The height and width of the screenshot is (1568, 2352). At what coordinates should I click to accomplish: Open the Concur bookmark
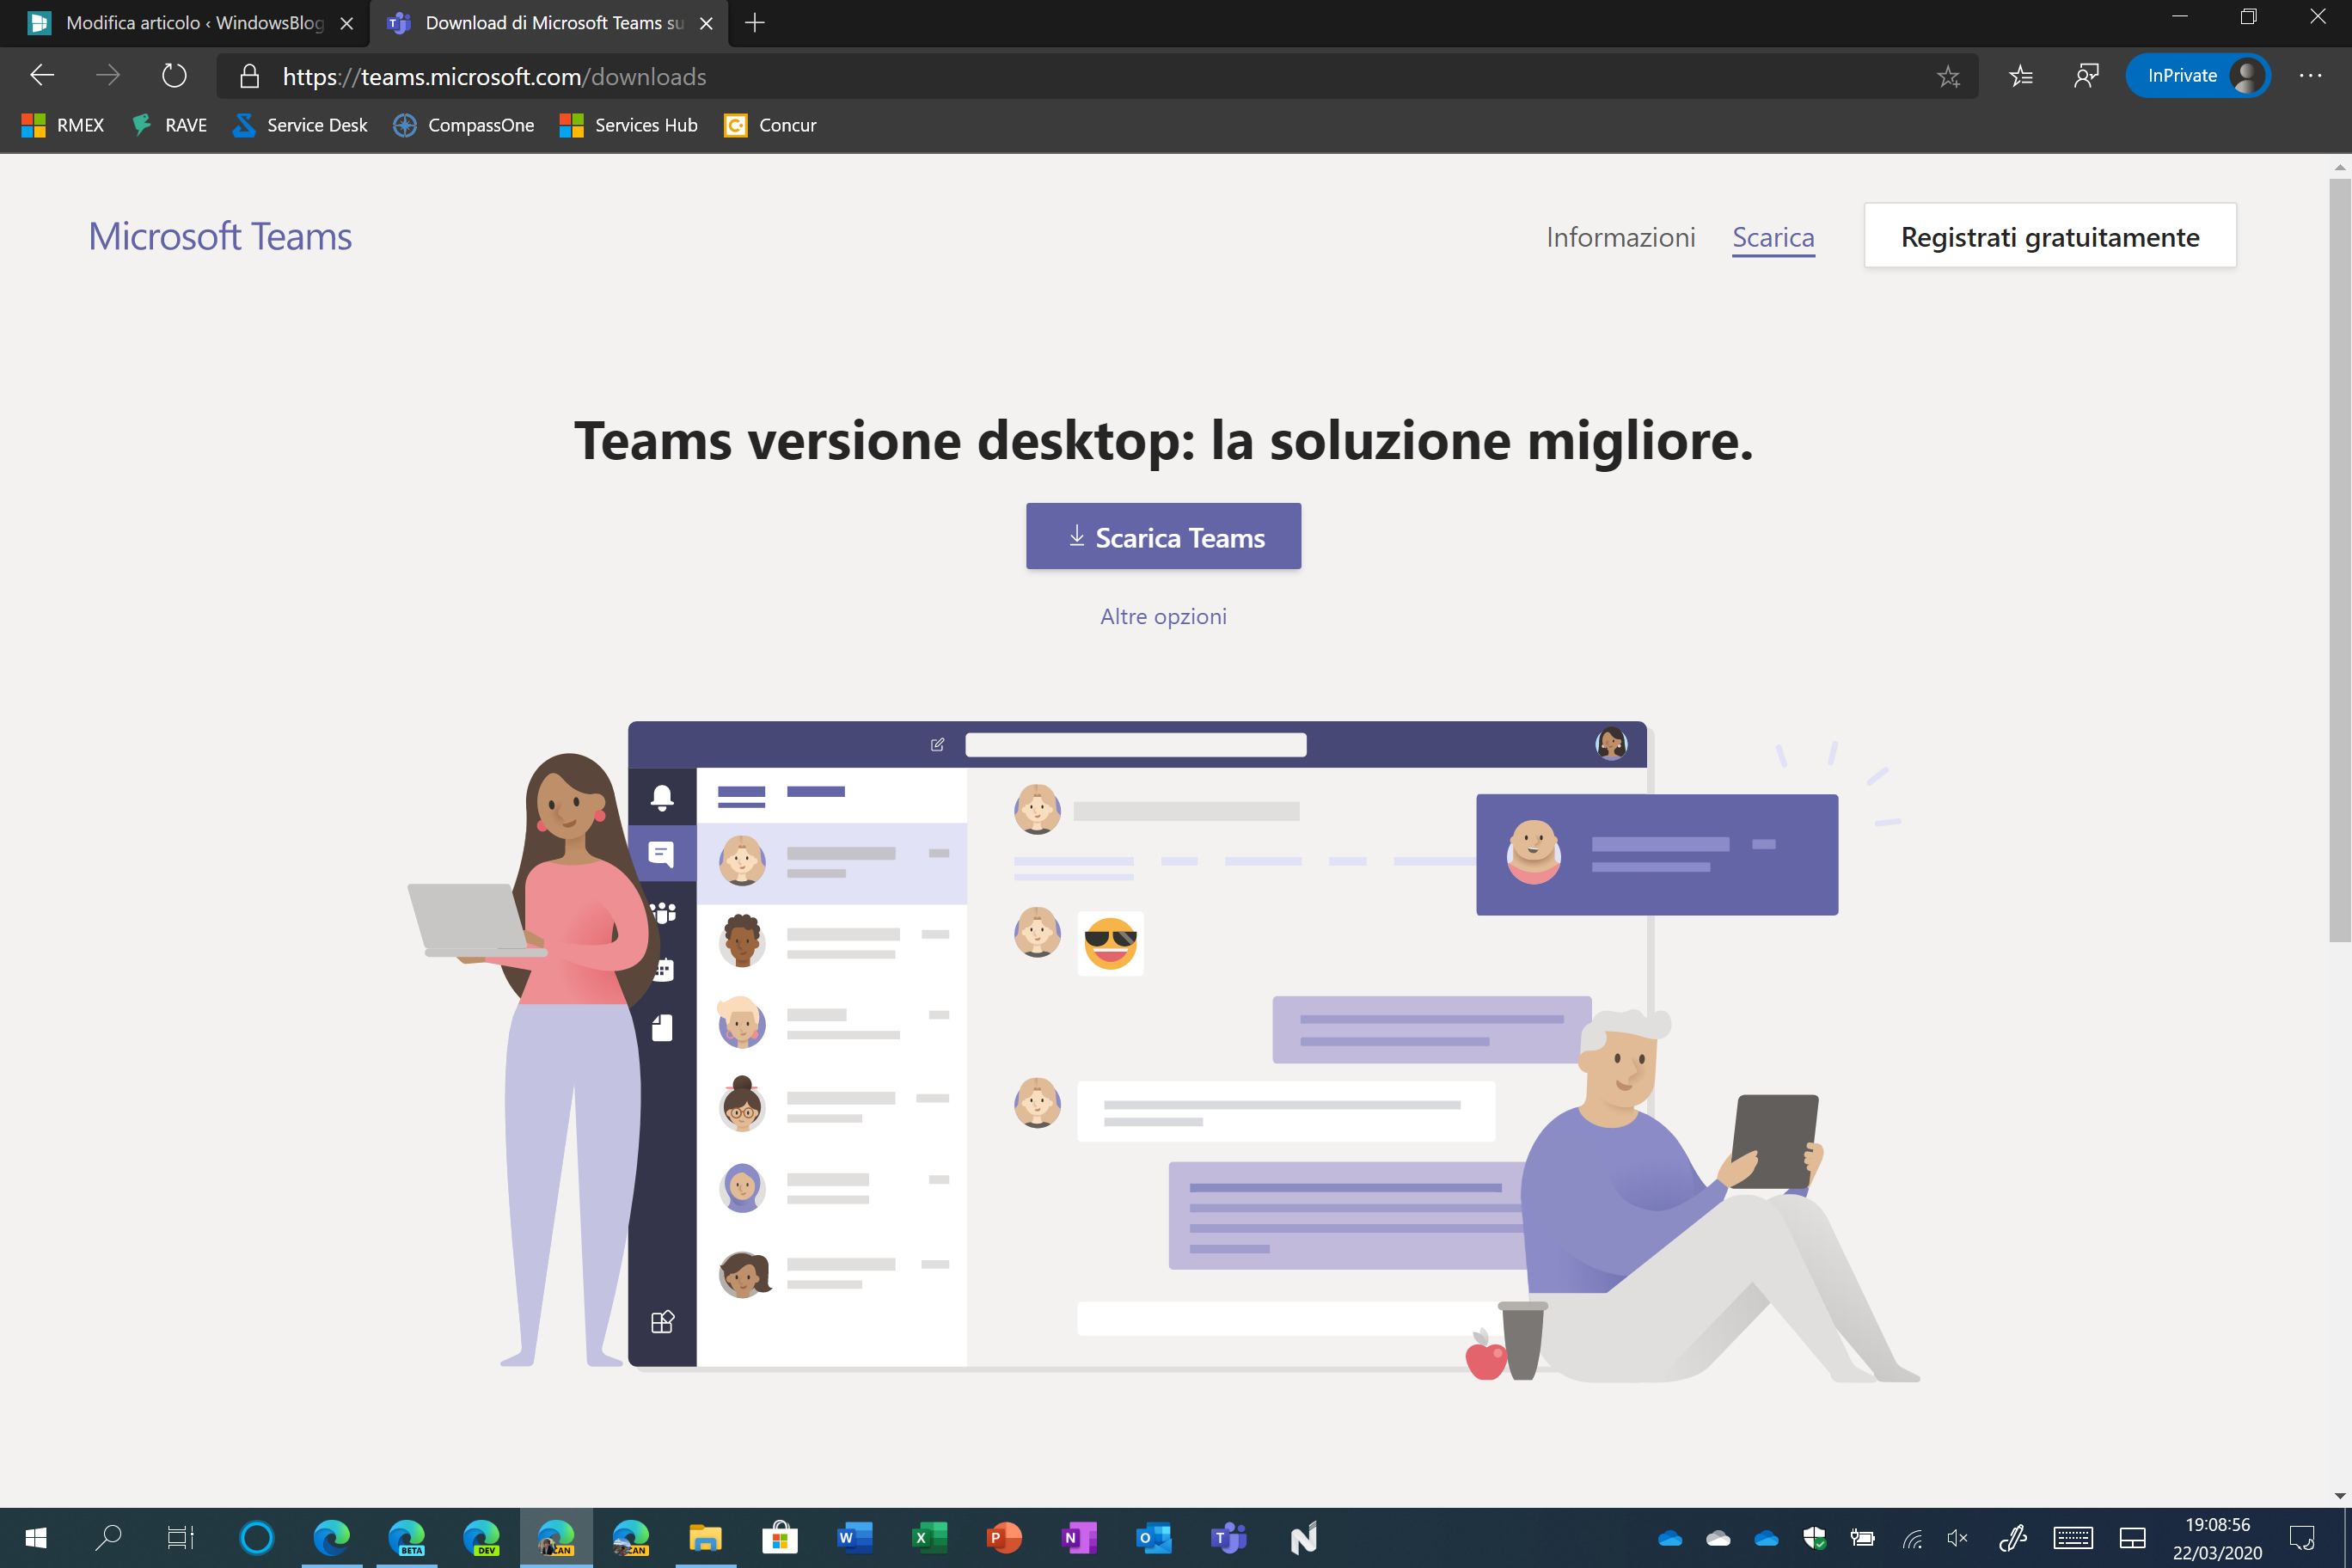pos(770,125)
